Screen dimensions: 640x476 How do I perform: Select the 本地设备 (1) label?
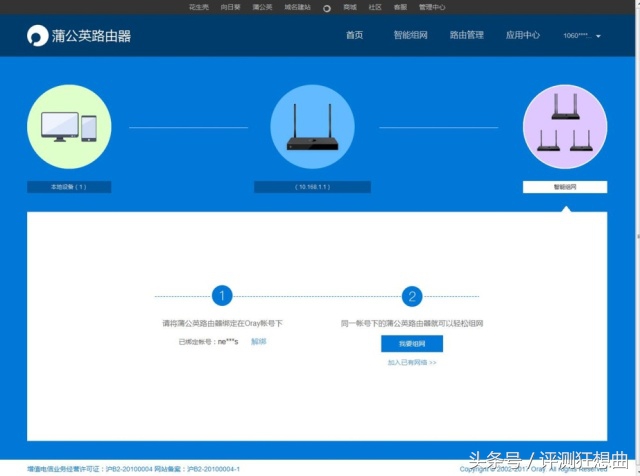click(x=69, y=187)
